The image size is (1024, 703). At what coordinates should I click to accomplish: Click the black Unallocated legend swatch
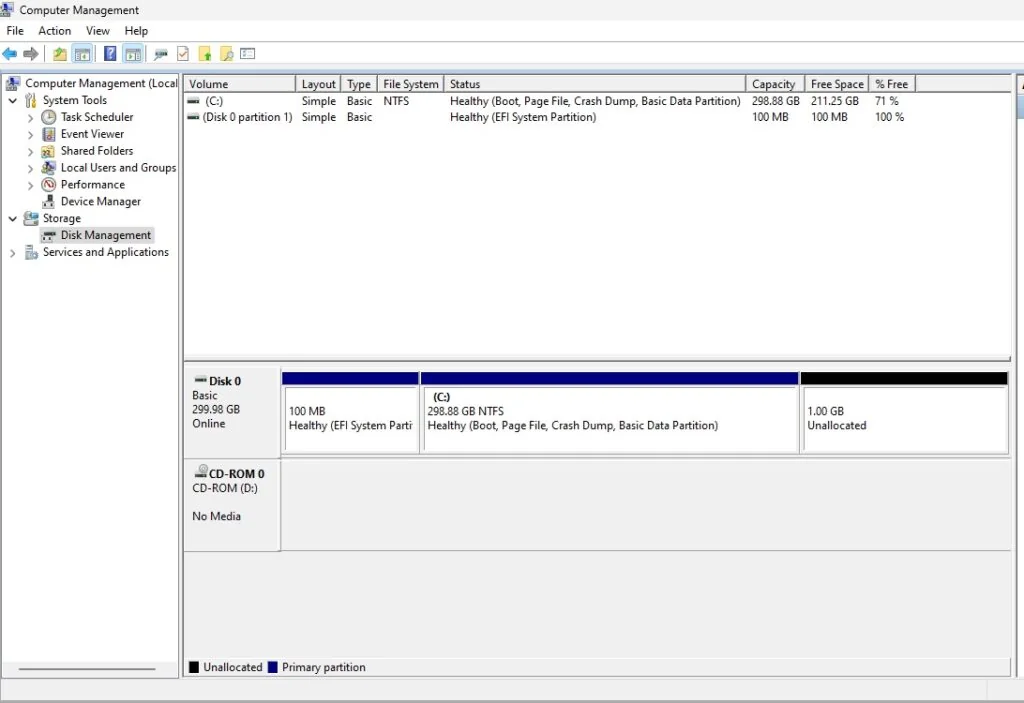[194, 667]
